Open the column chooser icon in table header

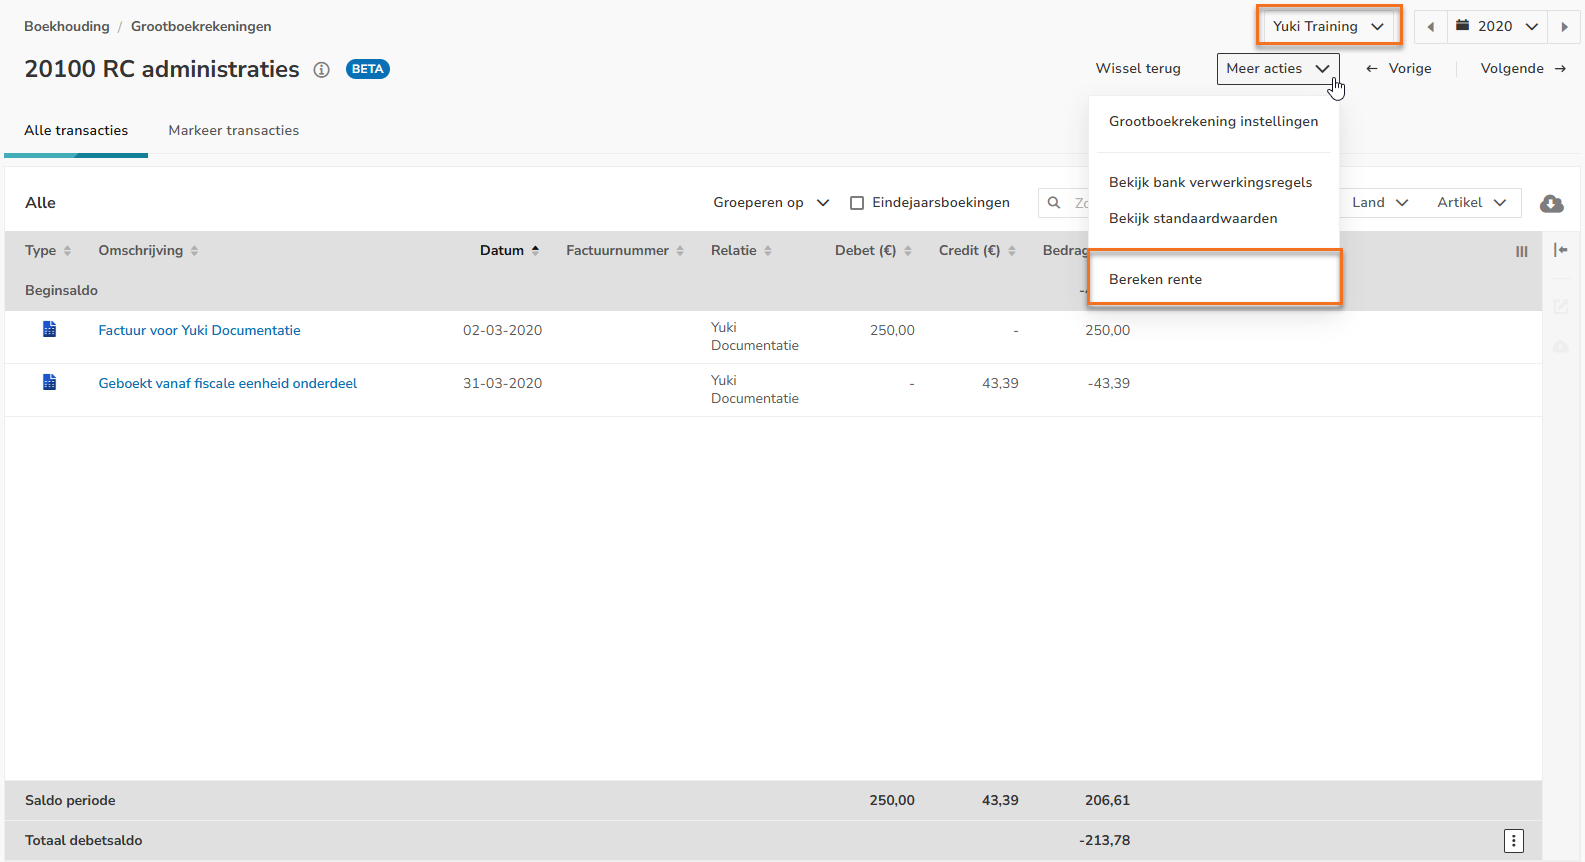[1522, 252]
